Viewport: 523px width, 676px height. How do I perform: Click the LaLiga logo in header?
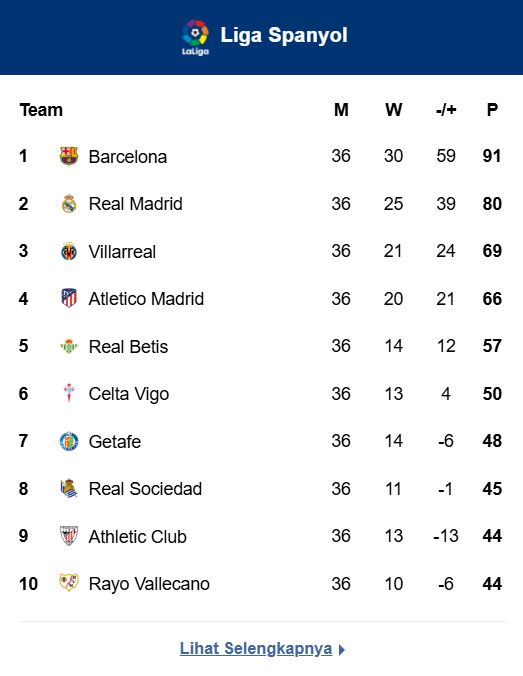pyautogui.click(x=195, y=38)
